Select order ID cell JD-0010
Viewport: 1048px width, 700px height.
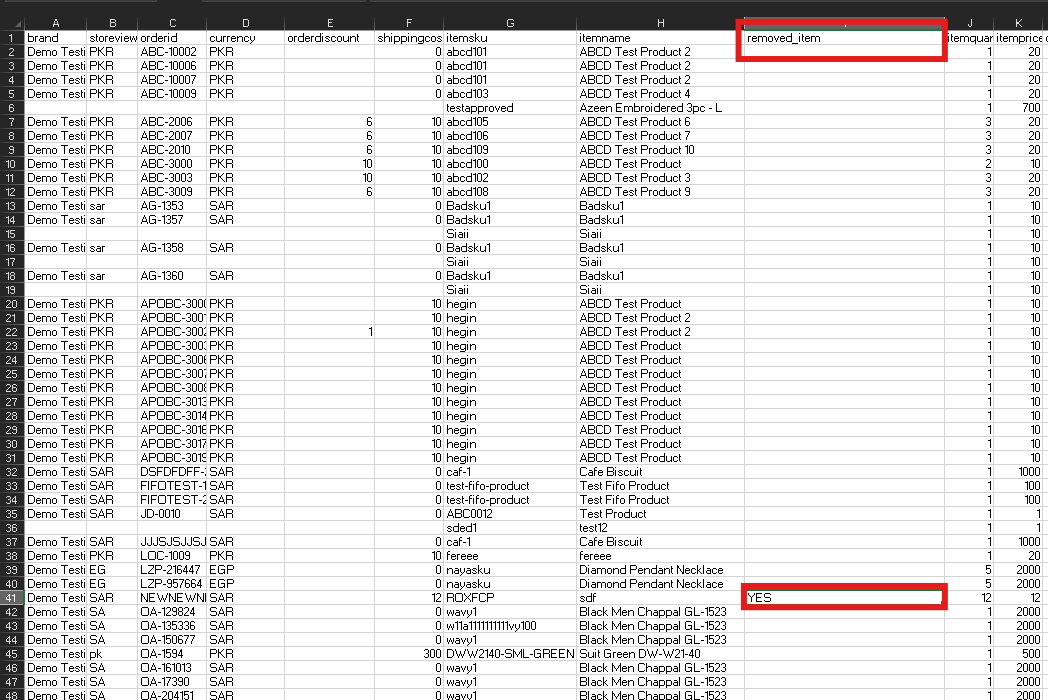(171, 514)
